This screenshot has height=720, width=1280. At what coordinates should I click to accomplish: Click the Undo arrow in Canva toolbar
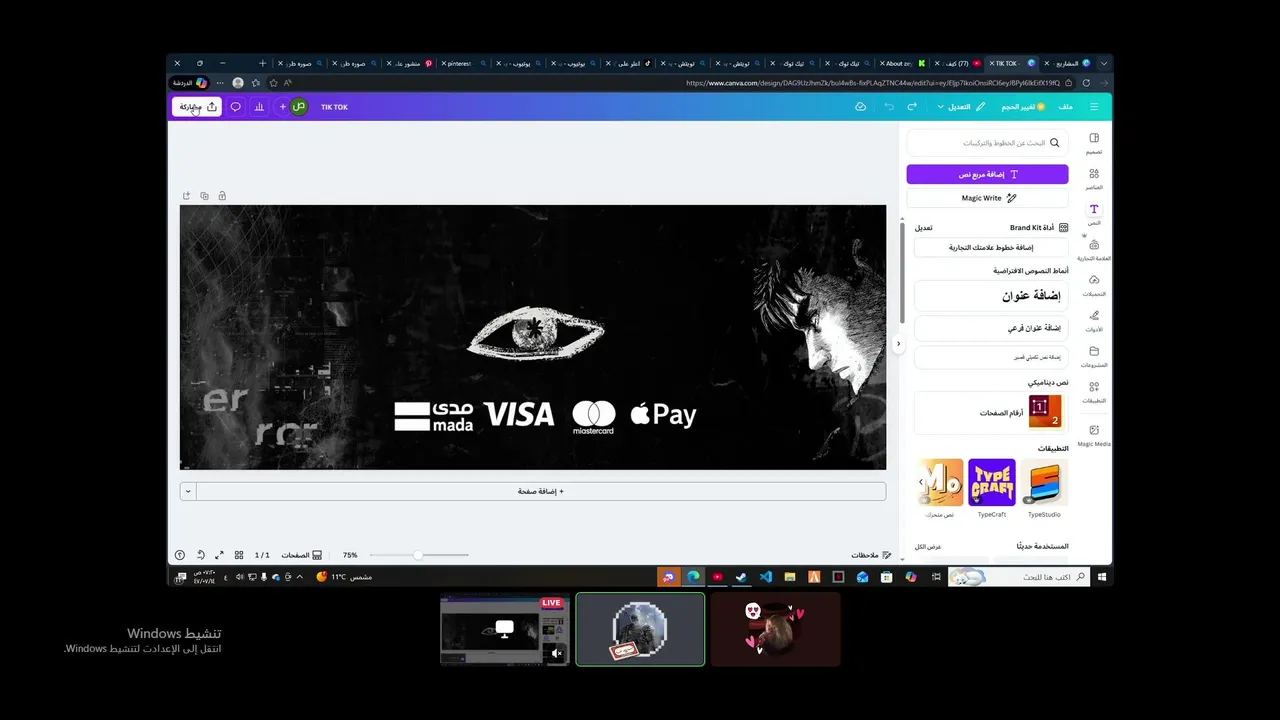point(889,107)
